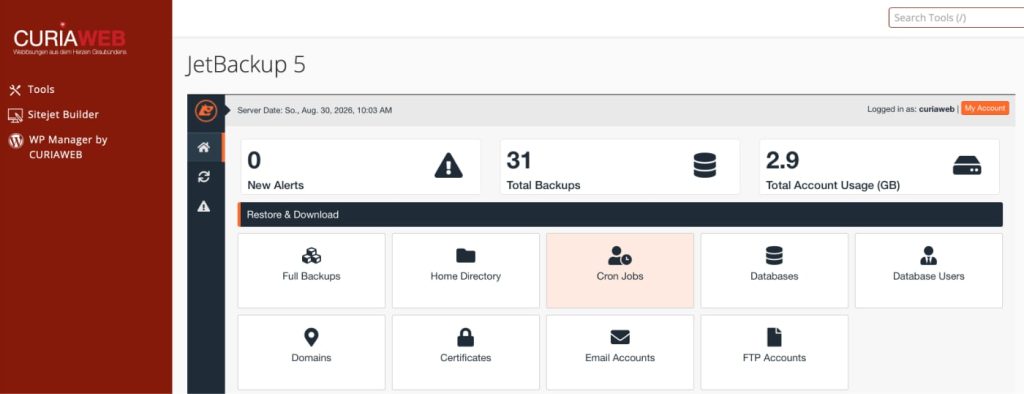Click the Full Backups cubes icon

(312, 255)
